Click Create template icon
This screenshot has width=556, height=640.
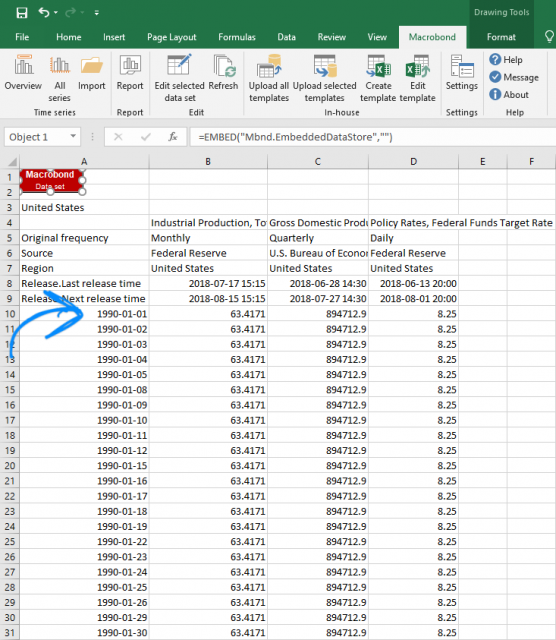(x=378, y=78)
